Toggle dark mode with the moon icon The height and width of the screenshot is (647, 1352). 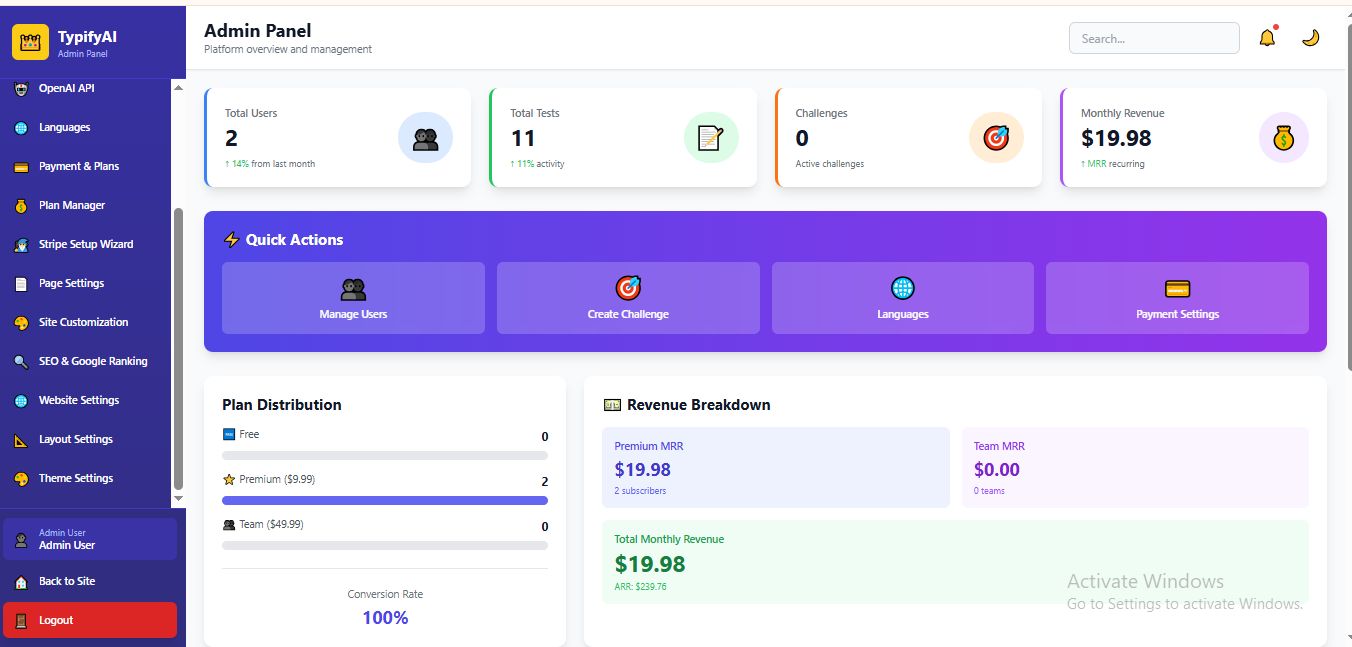1310,38
